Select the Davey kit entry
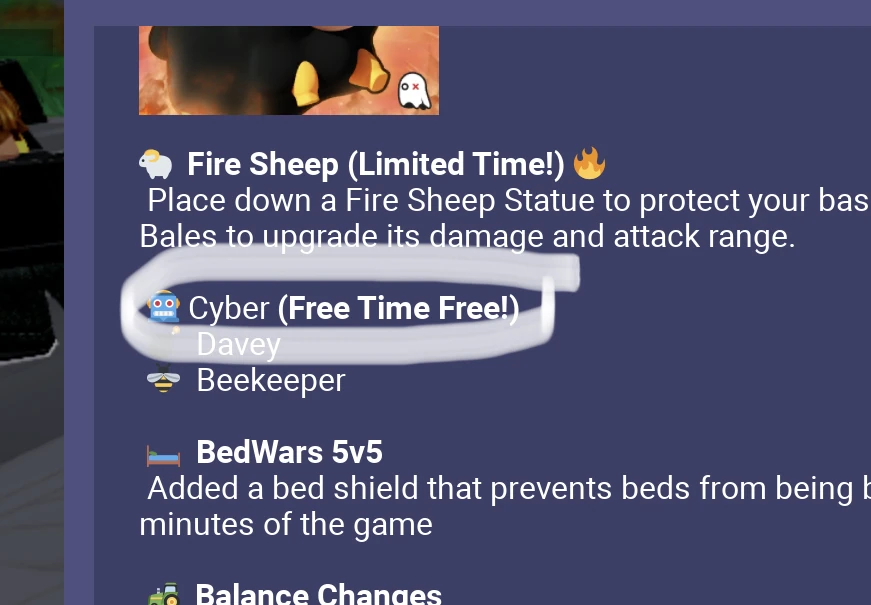This screenshot has height=605, width=871. pos(238,344)
